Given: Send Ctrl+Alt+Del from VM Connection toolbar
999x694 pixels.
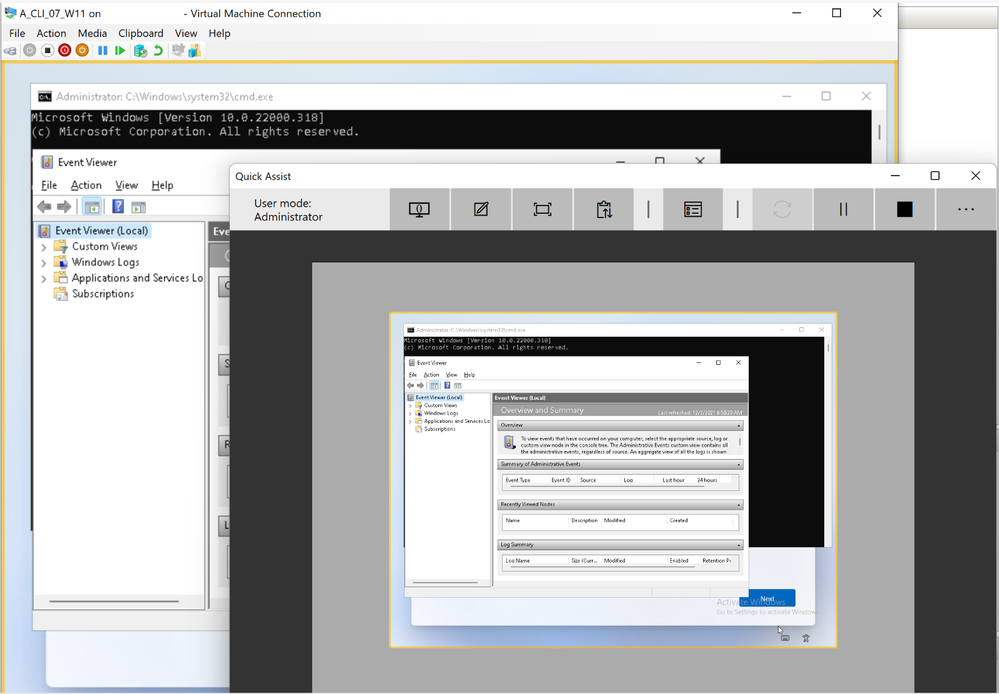Looking at the screenshot, I should [x=10, y=50].
